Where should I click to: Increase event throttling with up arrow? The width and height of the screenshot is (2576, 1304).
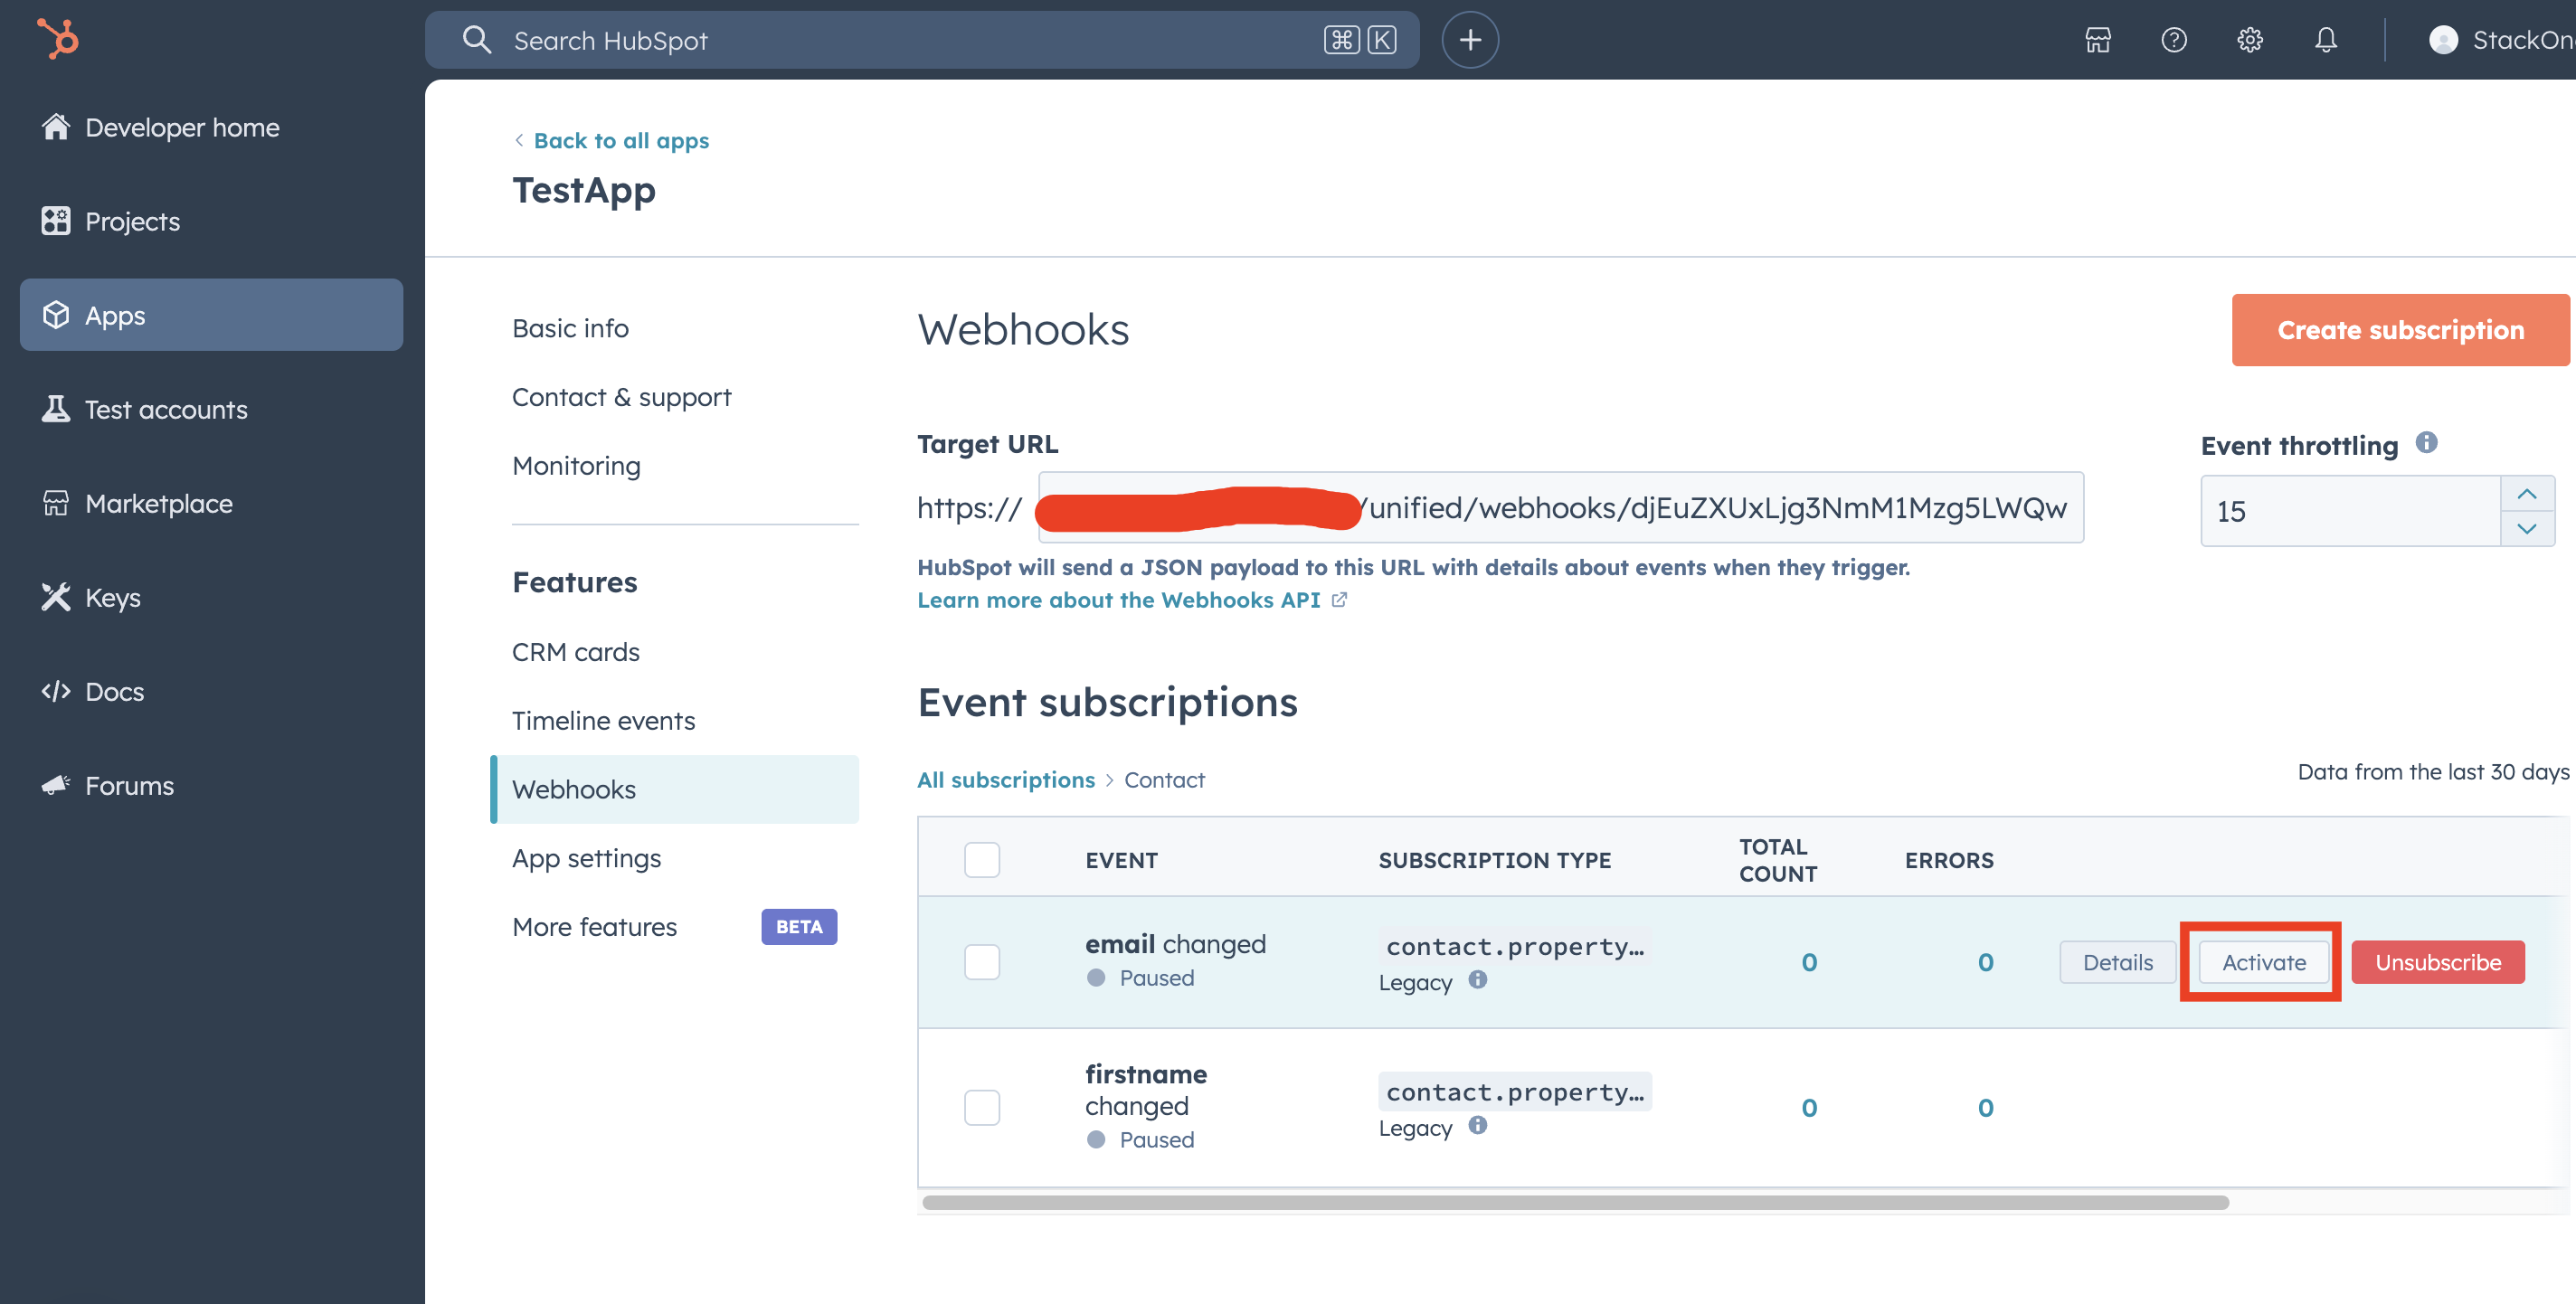coord(2526,494)
